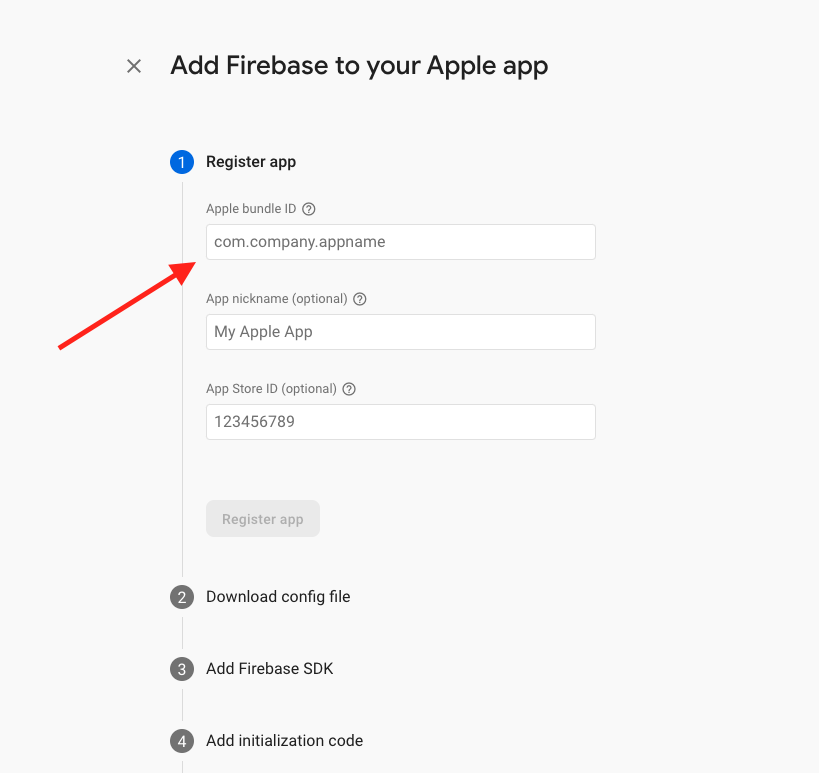Click into the App nickname field
Image resolution: width=819 pixels, height=773 pixels.
400,332
